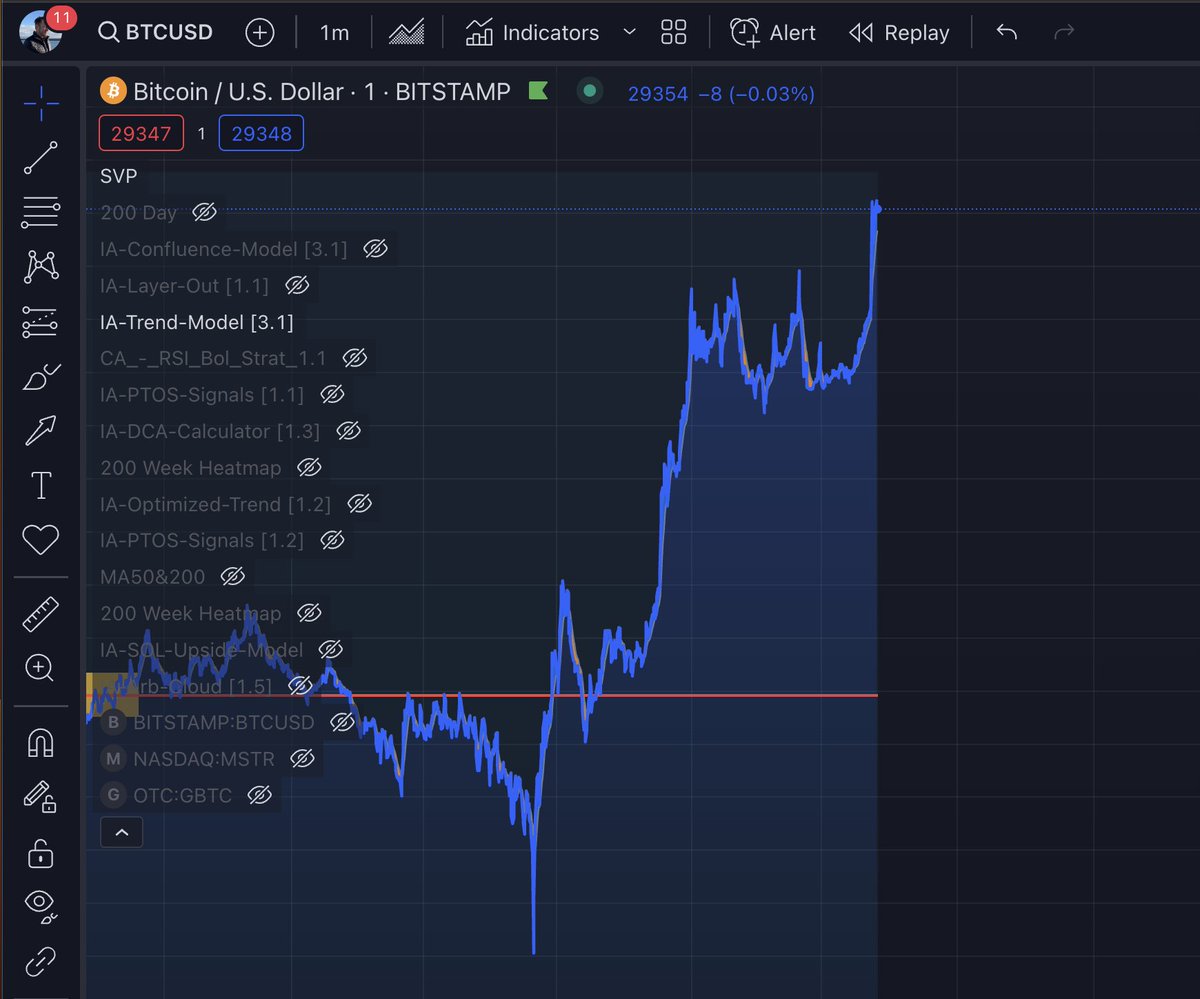Select the text annotation tool
The image size is (1200, 999).
click(x=40, y=486)
